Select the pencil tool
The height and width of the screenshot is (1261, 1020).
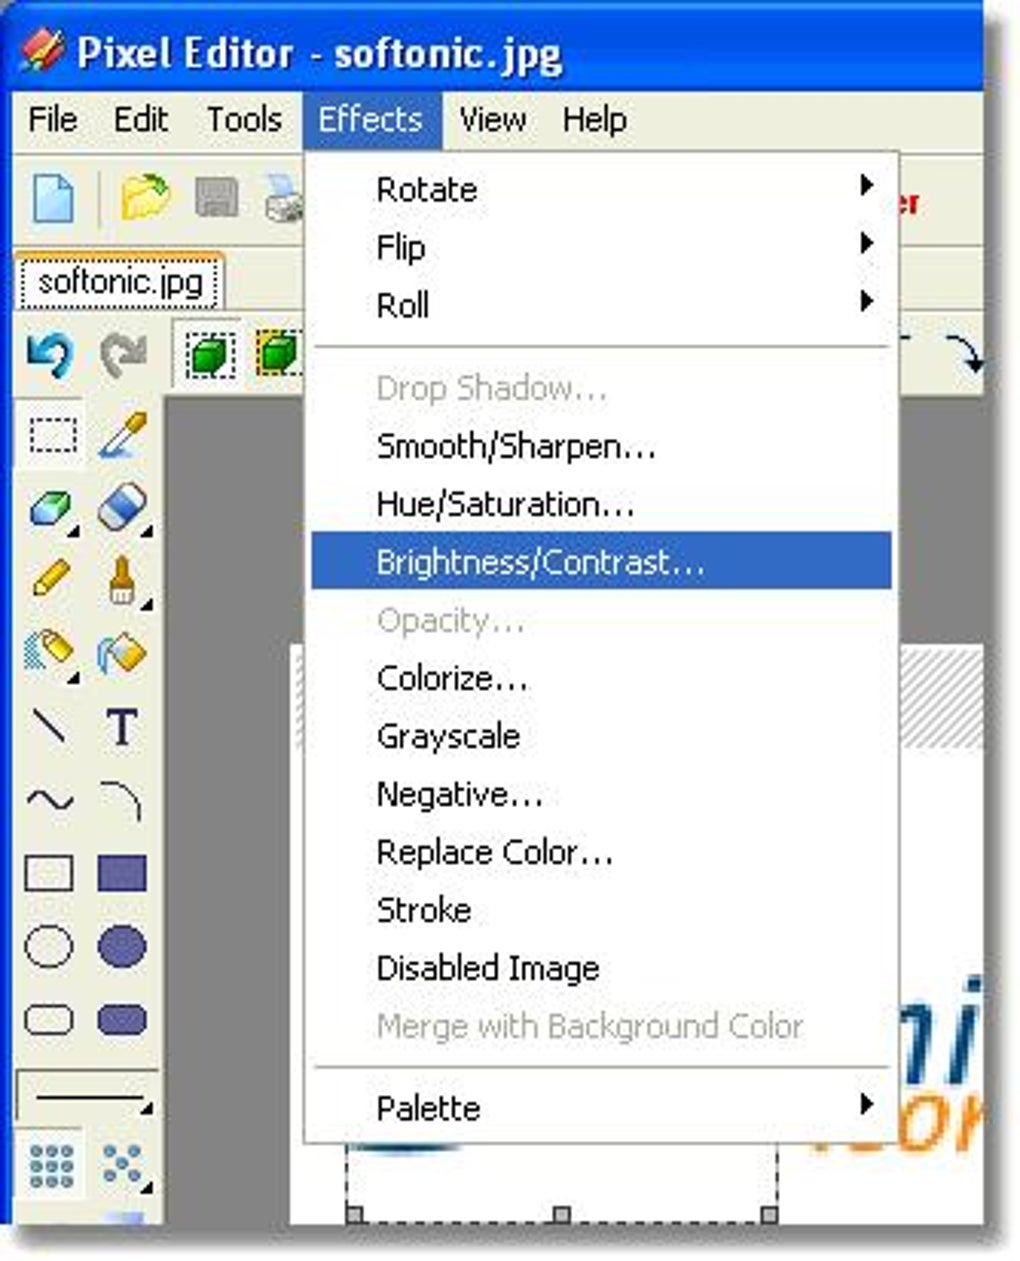click(51, 580)
